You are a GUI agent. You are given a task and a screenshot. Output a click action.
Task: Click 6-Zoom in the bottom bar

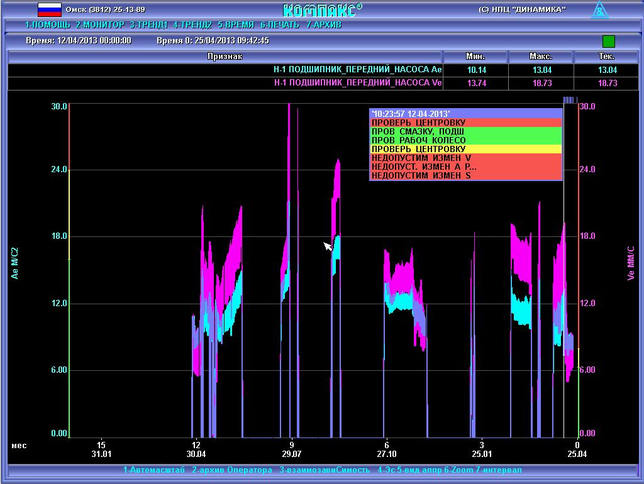460,469
